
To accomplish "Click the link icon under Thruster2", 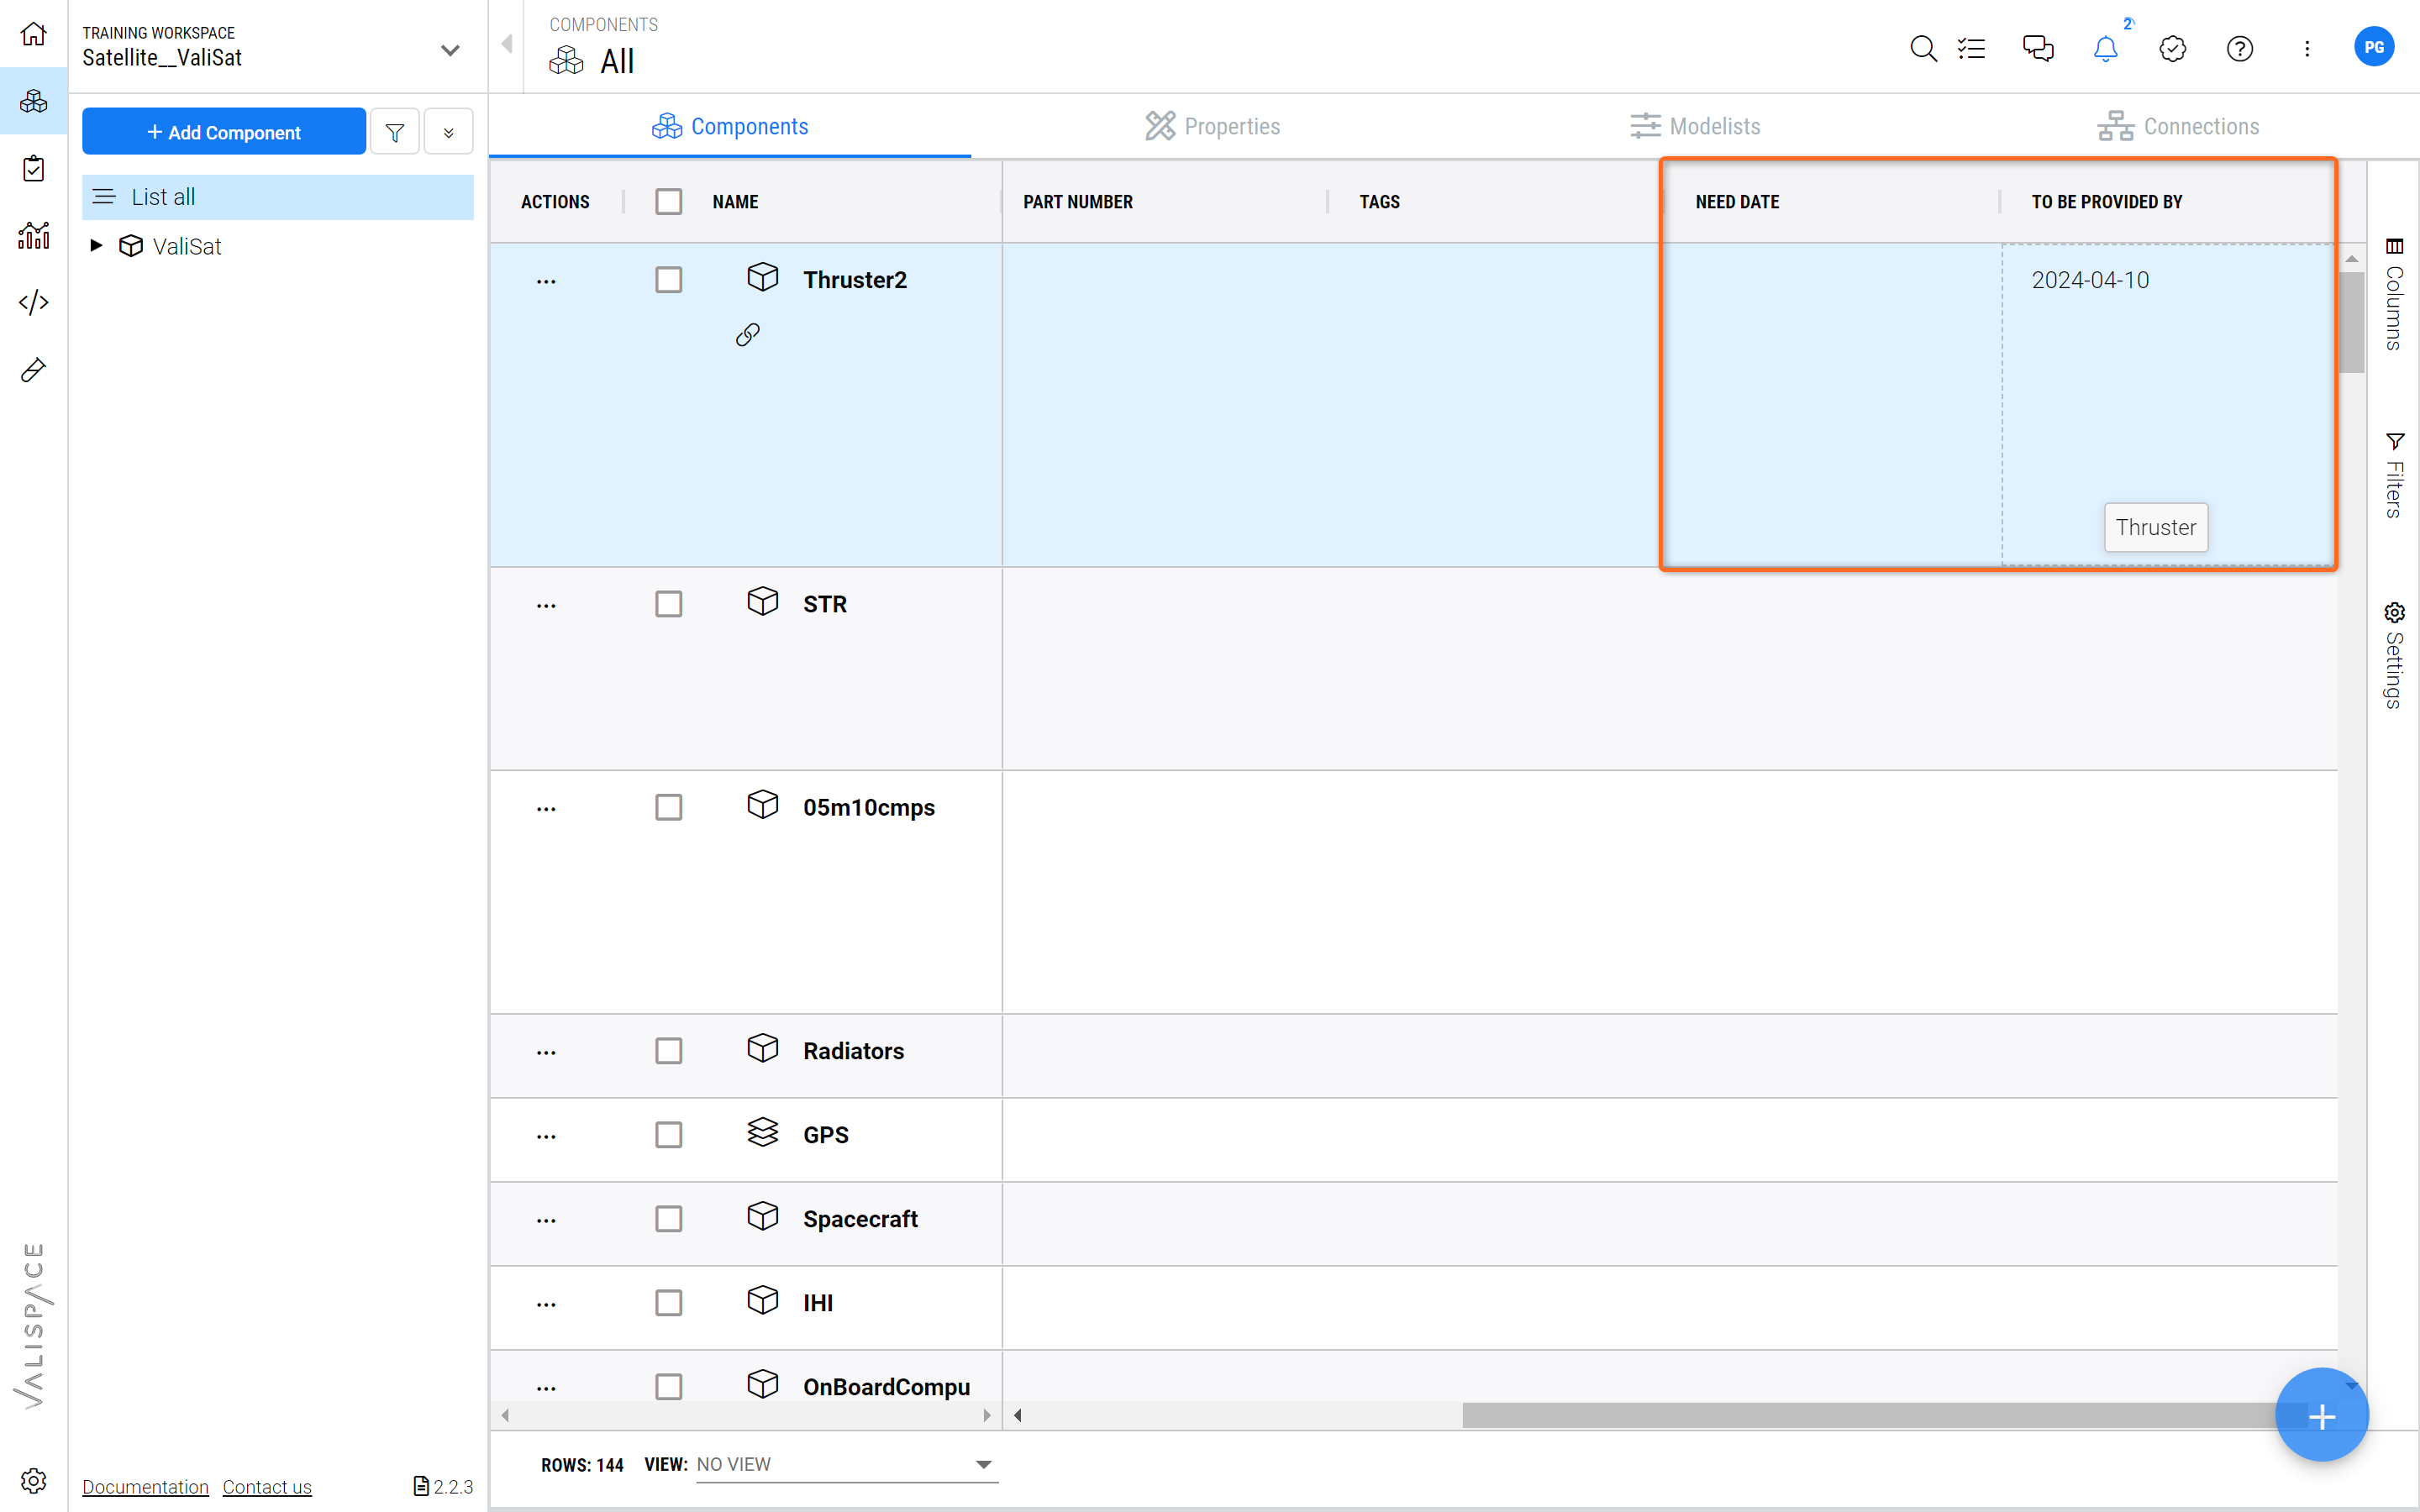I will tap(748, 334).
